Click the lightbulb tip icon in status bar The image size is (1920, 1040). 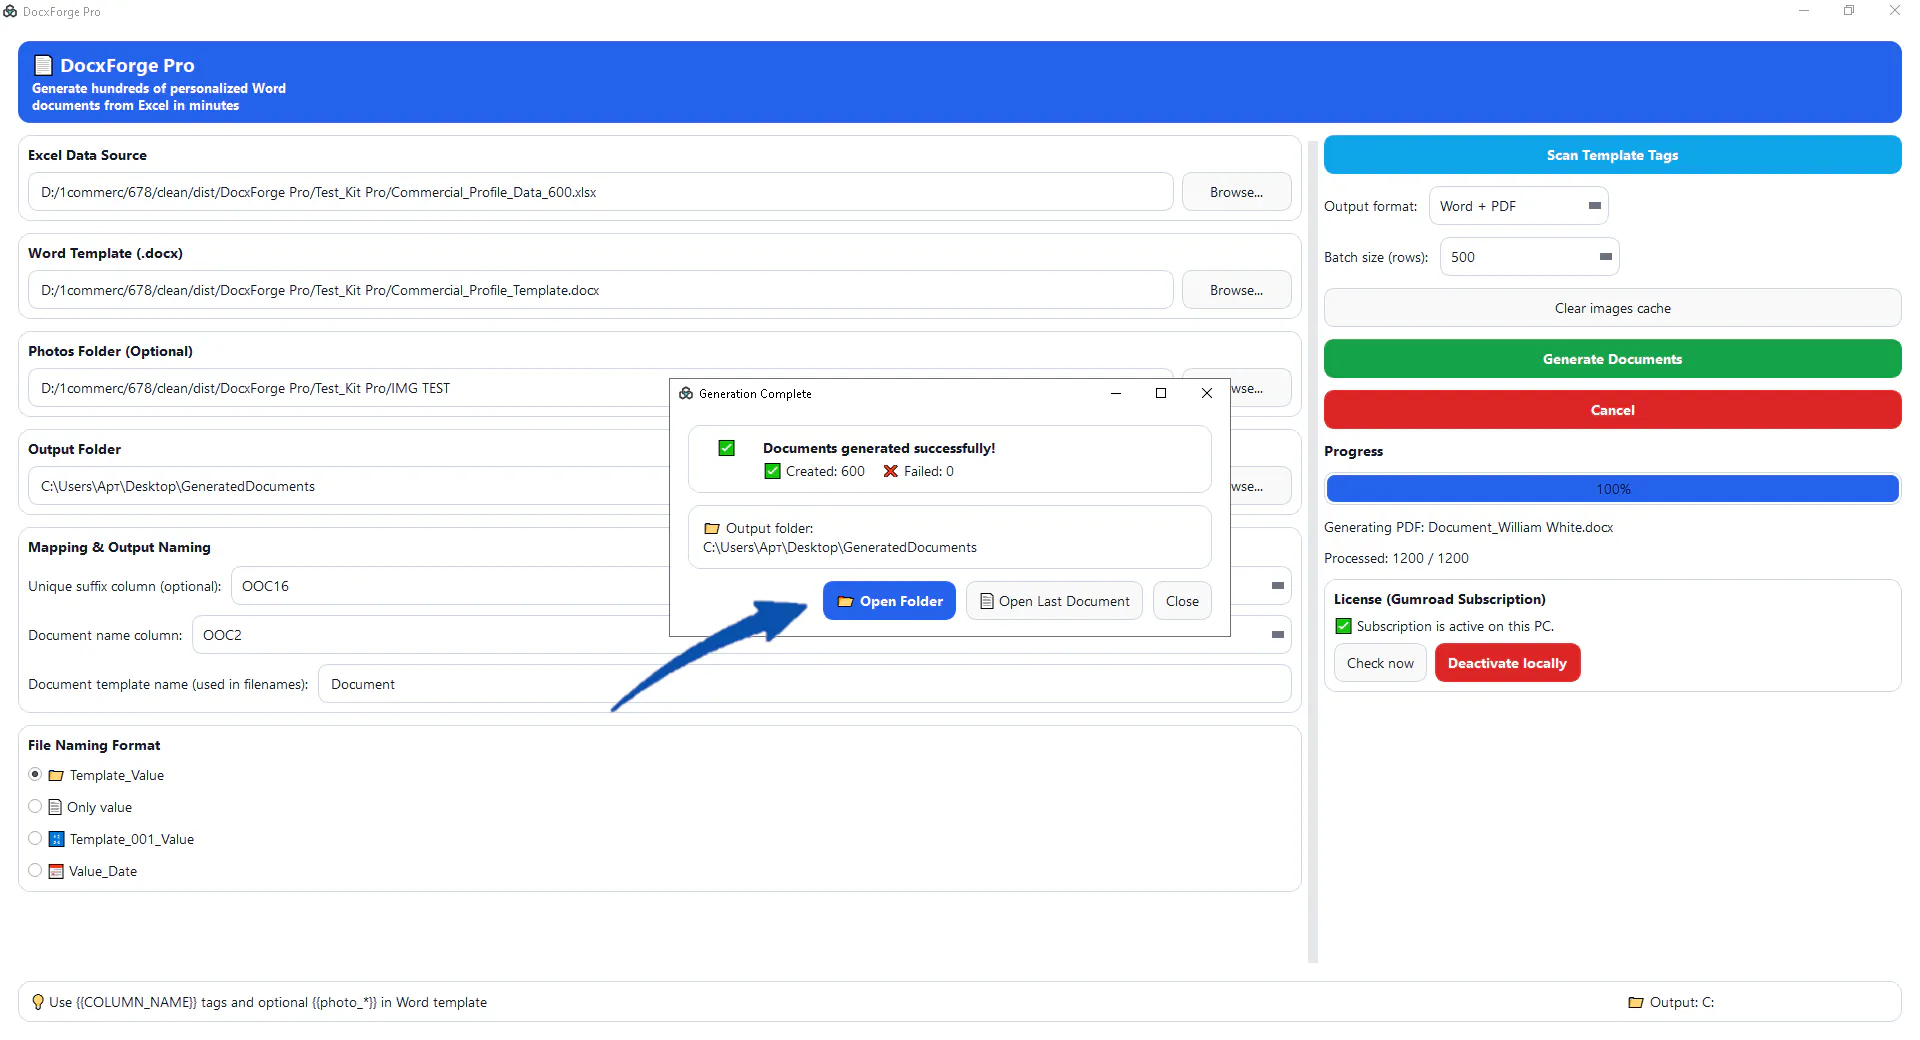point(38,1002)
